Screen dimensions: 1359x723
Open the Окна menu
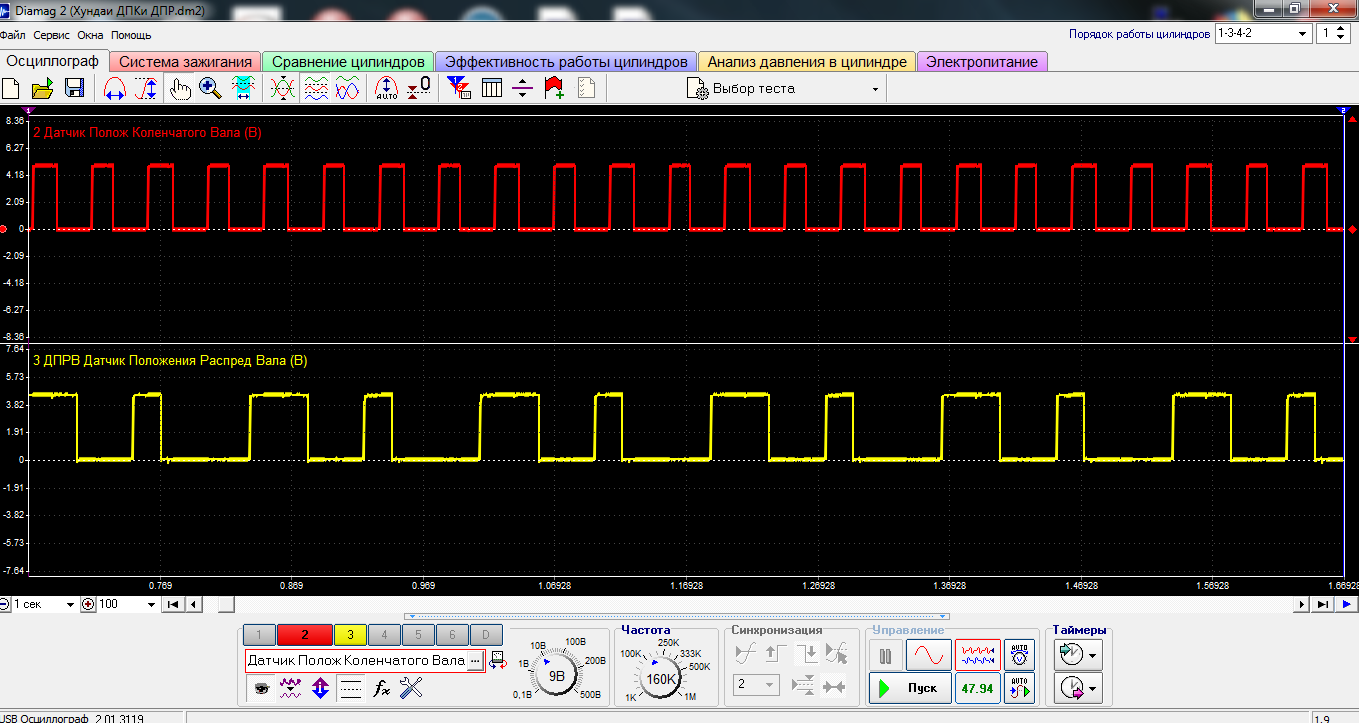point(91,35)
